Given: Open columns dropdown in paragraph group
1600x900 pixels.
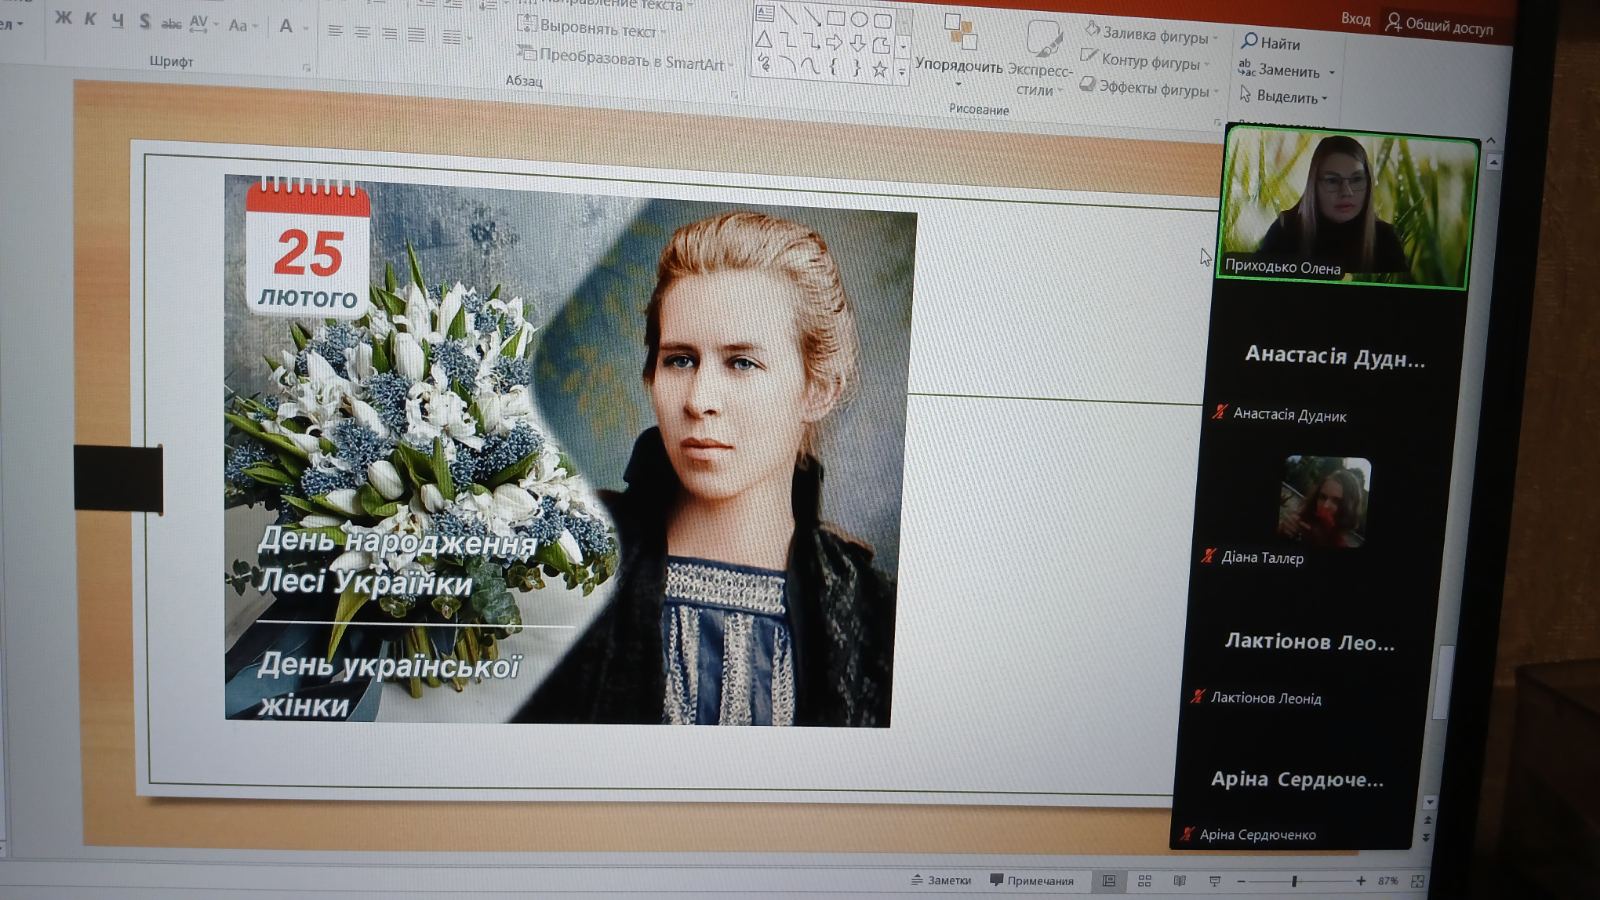Looking at the screenshot, I should 456,37.
